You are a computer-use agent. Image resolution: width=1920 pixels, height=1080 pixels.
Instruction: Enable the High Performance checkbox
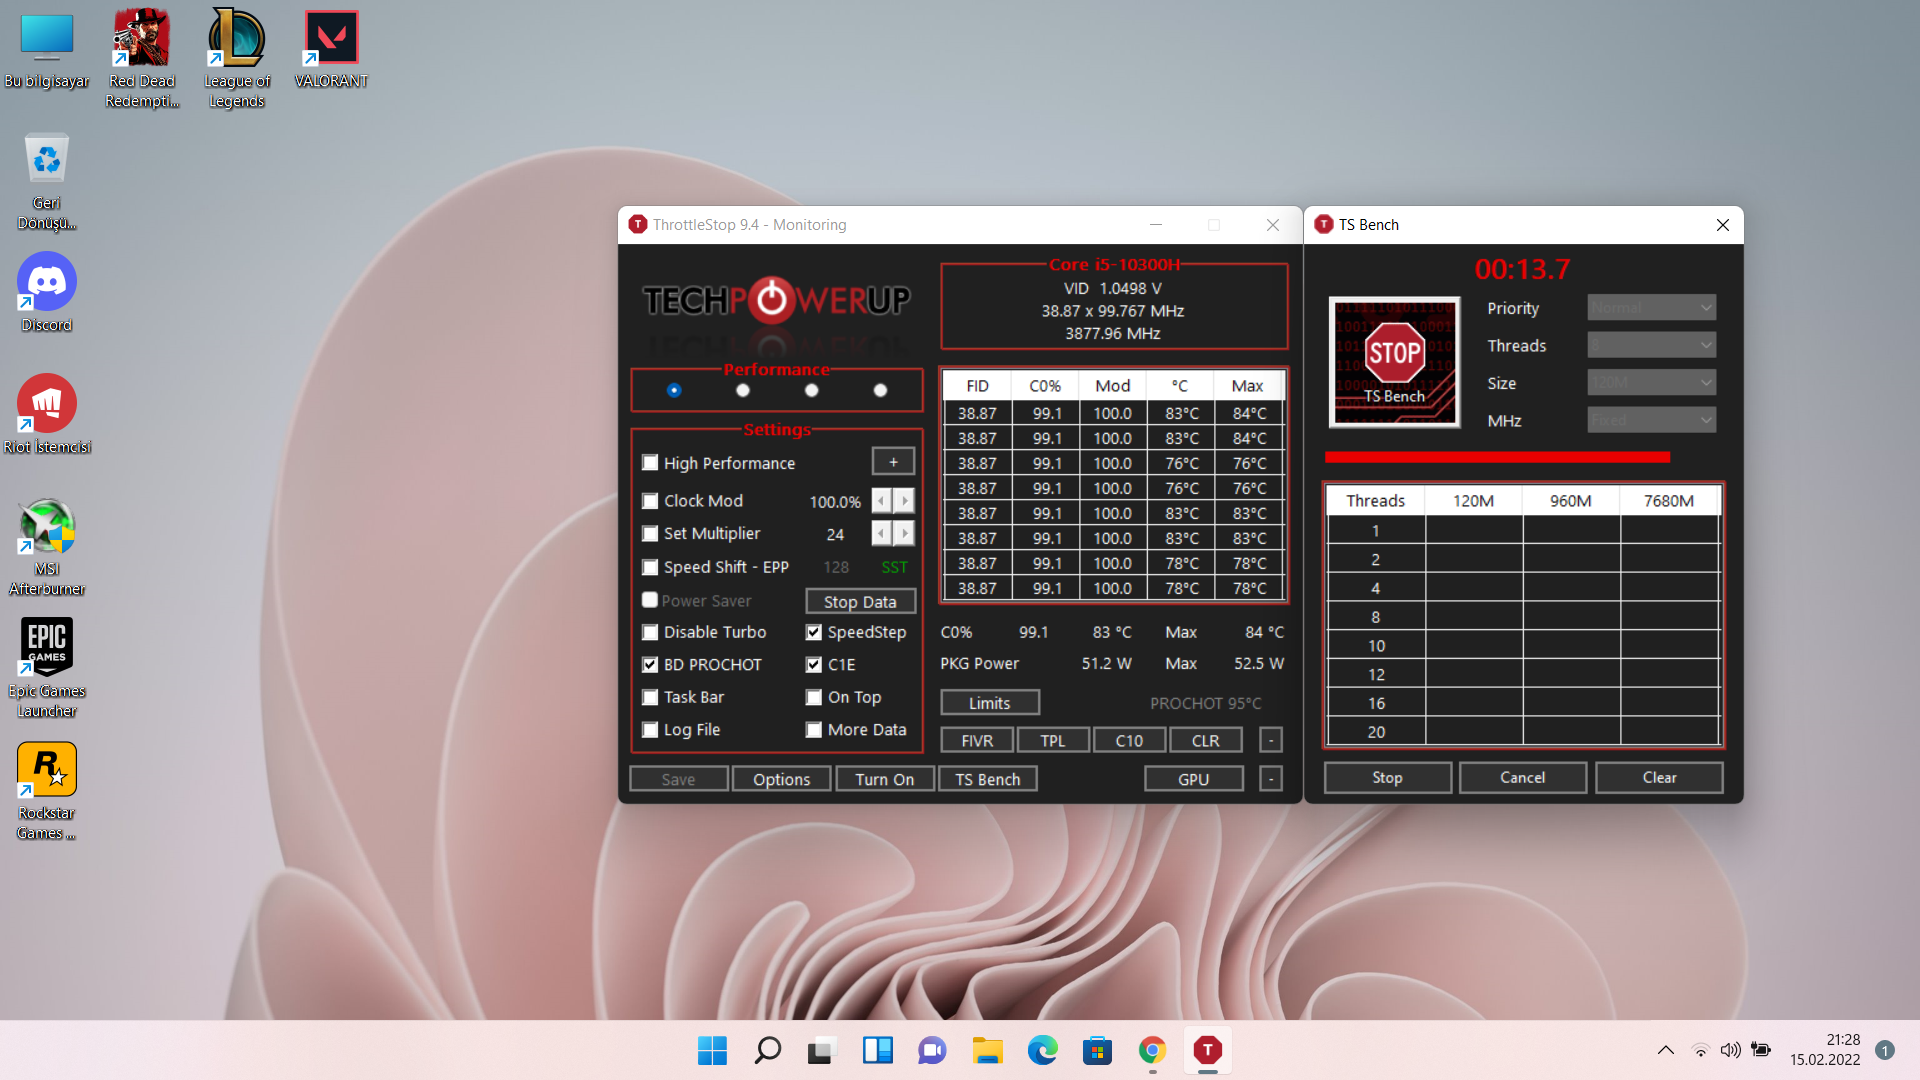click(x=650, y=462)
